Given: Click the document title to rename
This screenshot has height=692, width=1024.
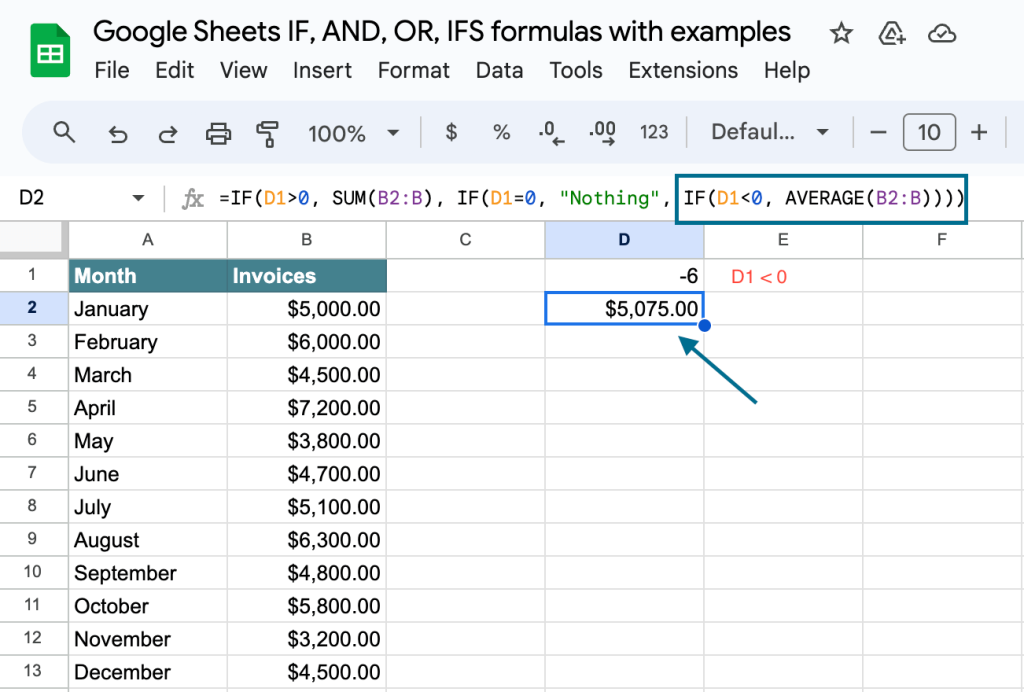Looking at the screenshot, I should (x=441, y=31).
